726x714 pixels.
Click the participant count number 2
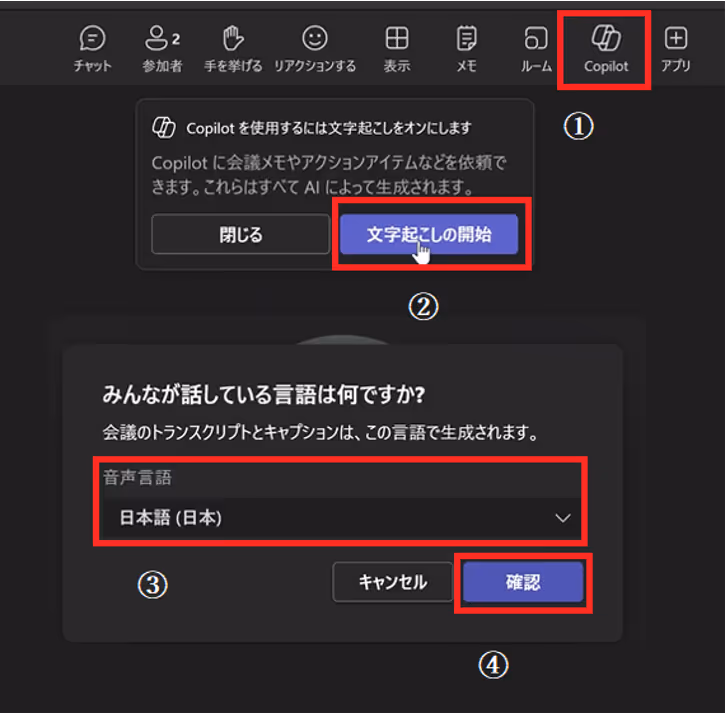pos(176,40)
